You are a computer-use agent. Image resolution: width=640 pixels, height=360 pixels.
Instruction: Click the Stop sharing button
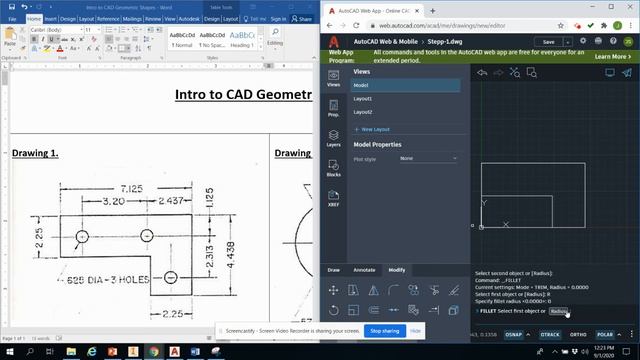(x=384, y=331)
